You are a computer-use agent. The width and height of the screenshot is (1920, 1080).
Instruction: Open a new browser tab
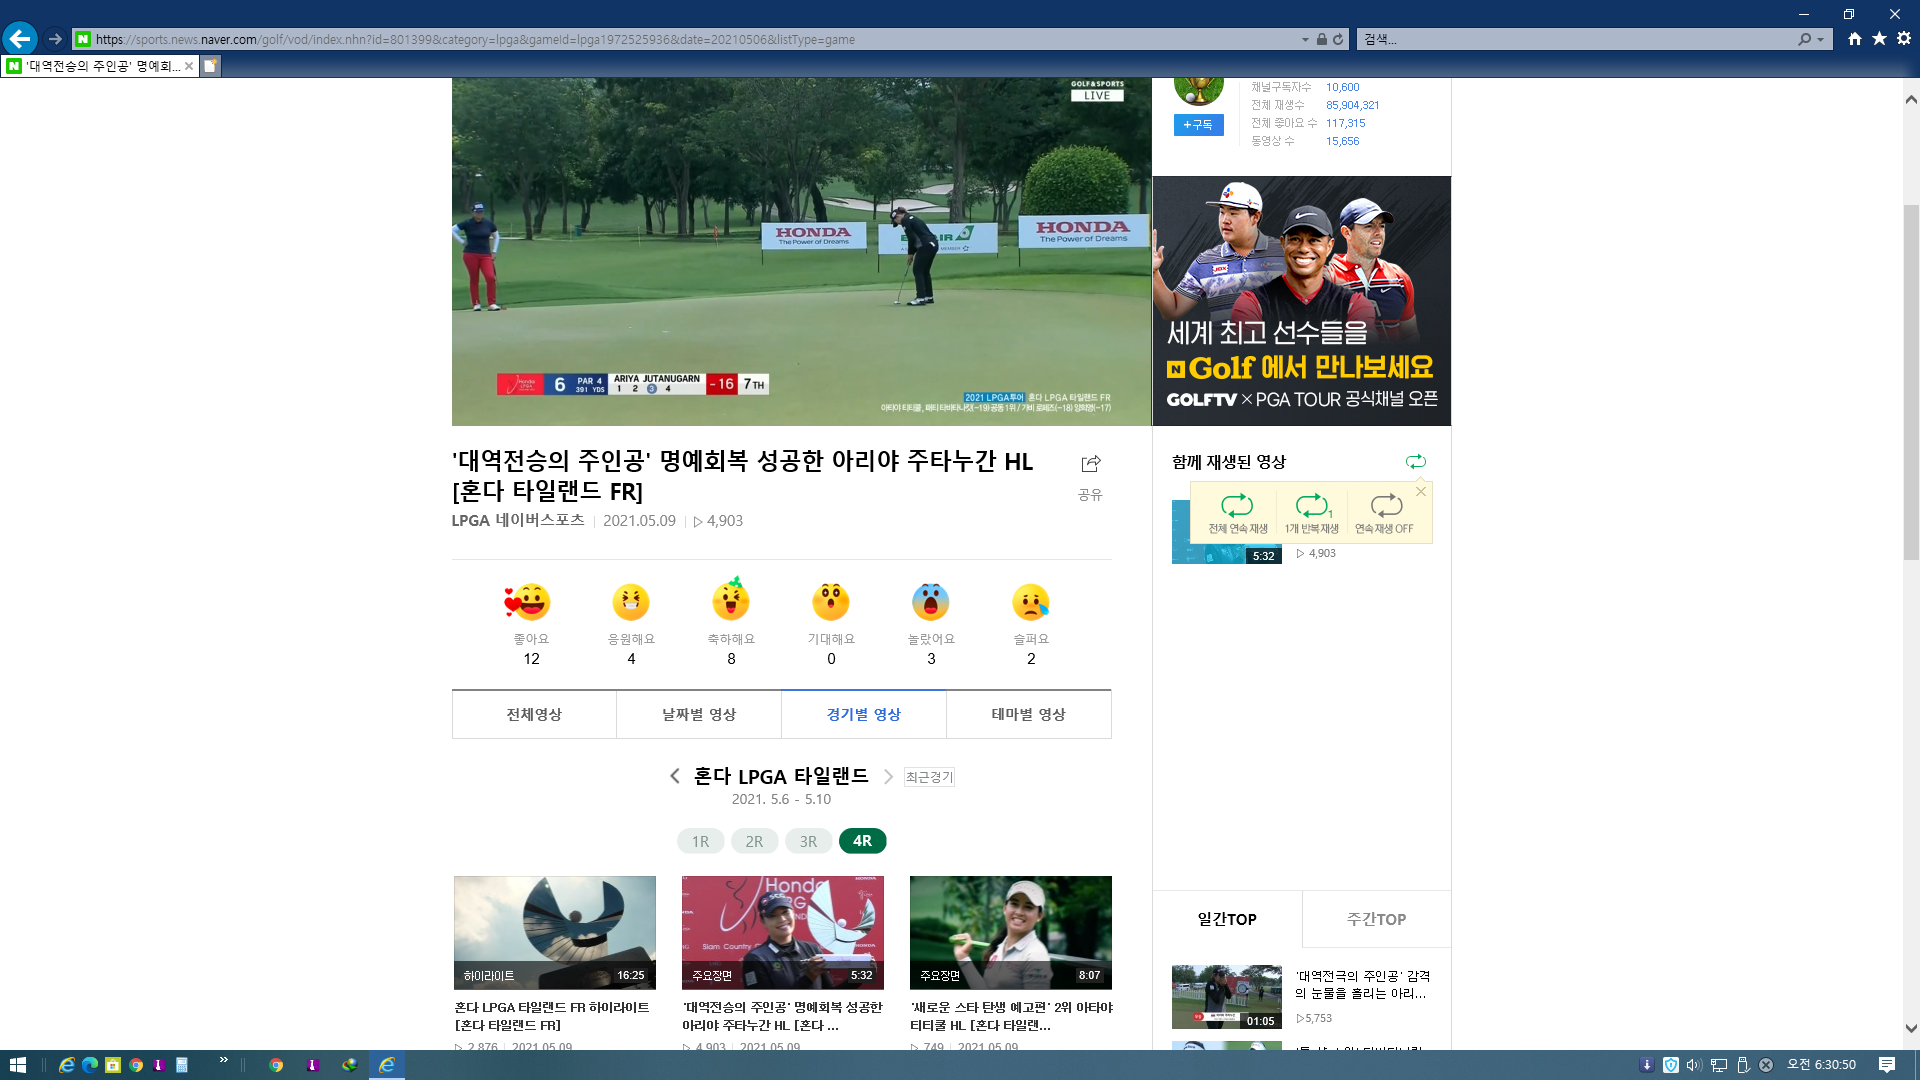[x=210, y=66]
